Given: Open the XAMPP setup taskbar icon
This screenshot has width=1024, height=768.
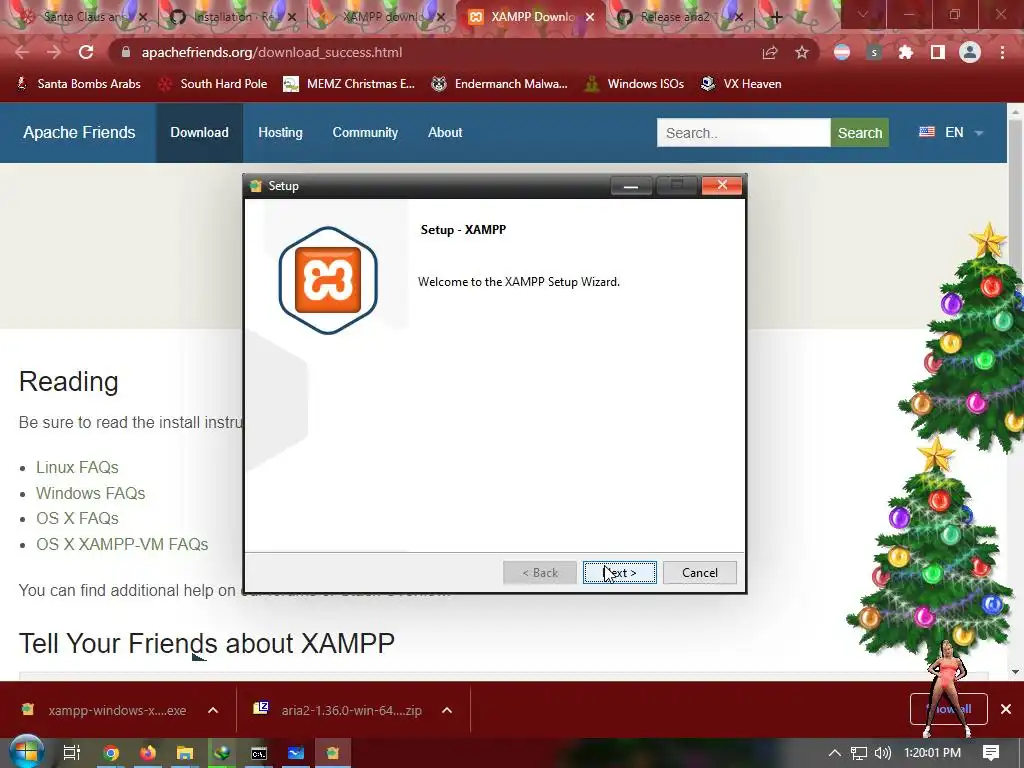Looking at the screenshot, I should [x=333, y=753].
